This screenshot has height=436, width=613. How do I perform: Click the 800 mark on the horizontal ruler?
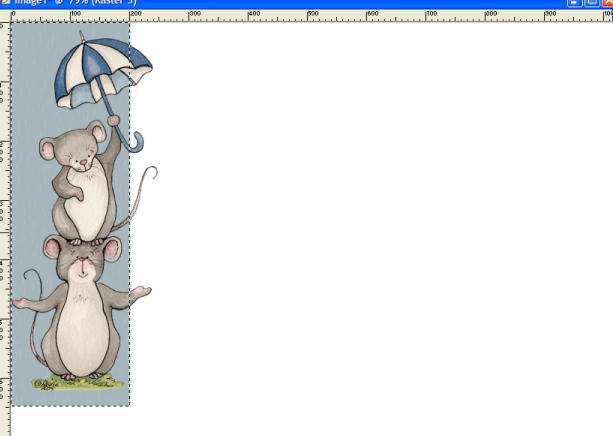(x=491, y=14)
